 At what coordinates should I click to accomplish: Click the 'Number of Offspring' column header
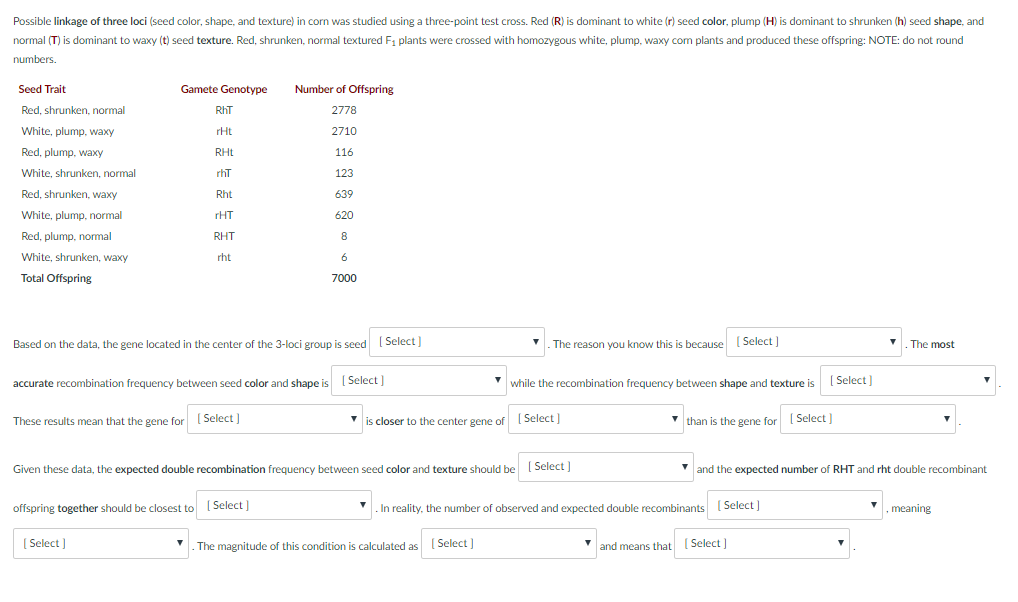(344, 89)
